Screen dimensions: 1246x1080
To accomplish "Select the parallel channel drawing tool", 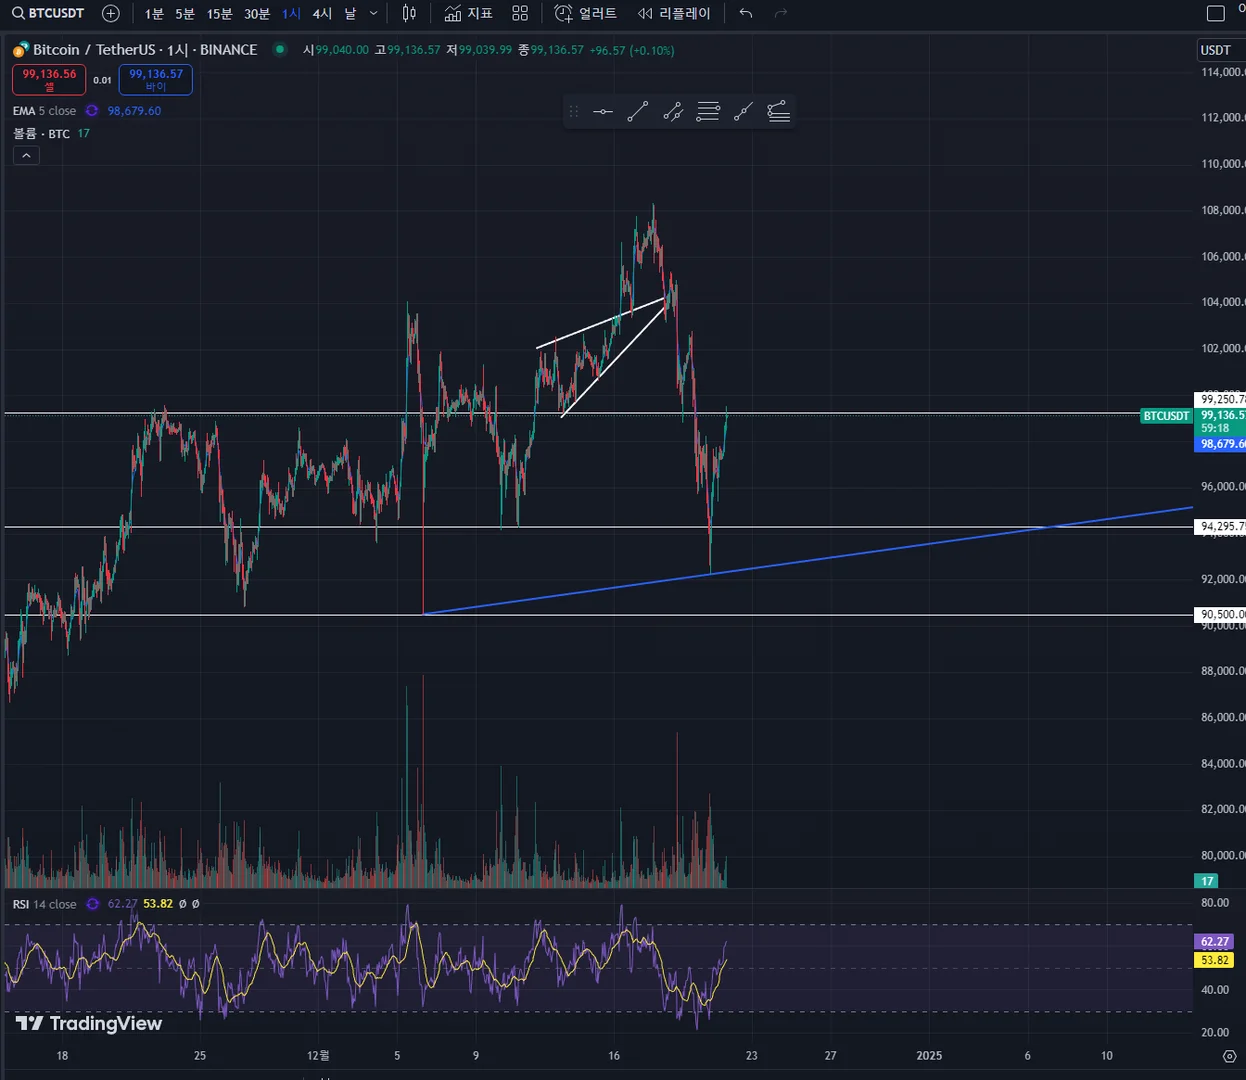I will tap(673, 112).
